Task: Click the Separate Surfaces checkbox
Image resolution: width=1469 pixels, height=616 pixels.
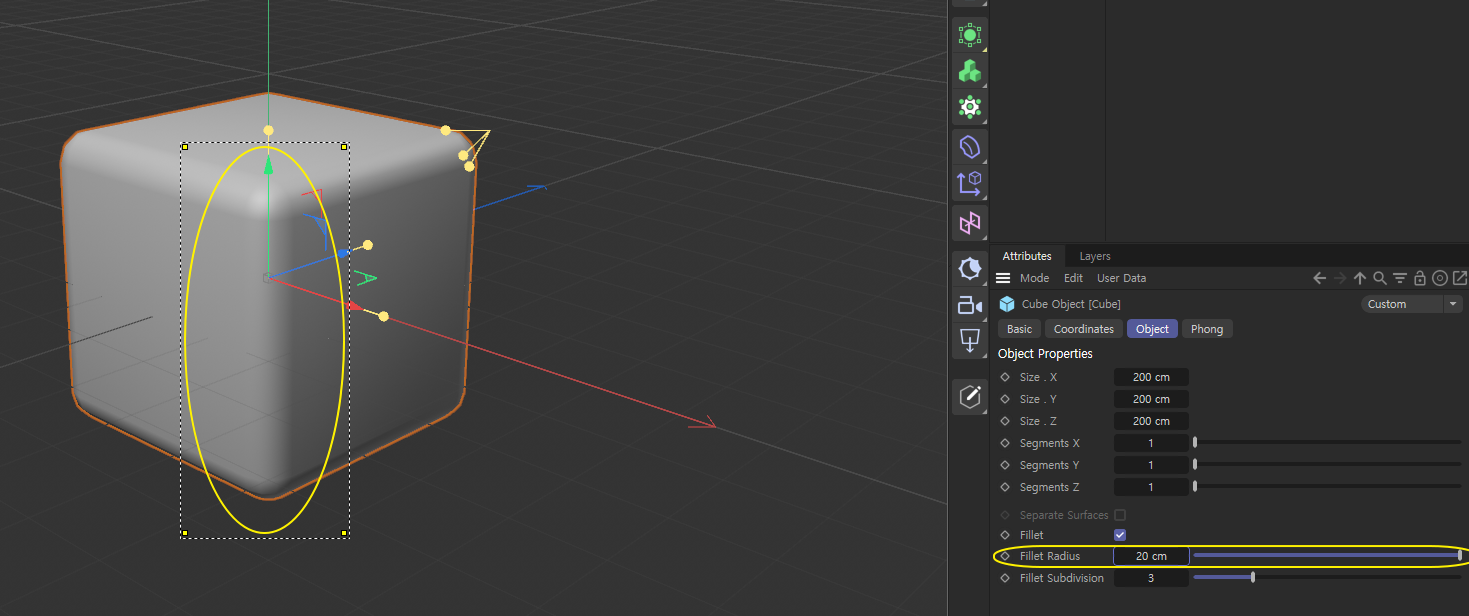Action: pyautogui.click(x=1120, y=515)
